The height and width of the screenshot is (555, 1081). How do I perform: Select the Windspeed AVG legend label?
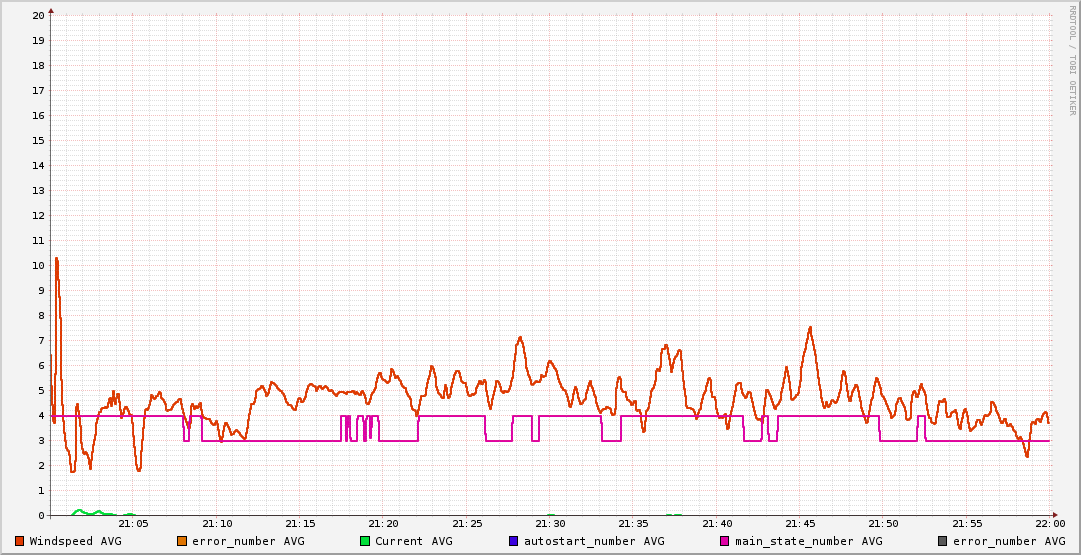(x=75, y=541)
